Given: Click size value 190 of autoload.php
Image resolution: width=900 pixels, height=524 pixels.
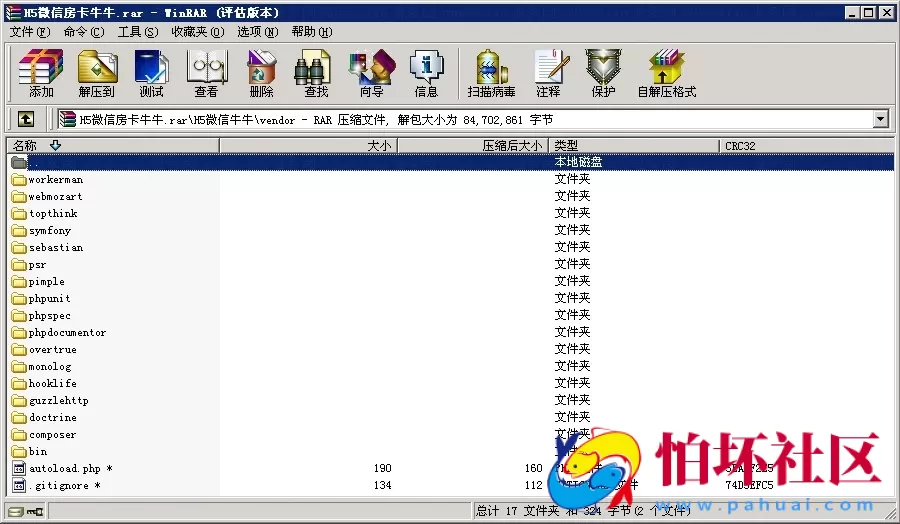Looking at the screenshot, I should click(x=382, y=468).
